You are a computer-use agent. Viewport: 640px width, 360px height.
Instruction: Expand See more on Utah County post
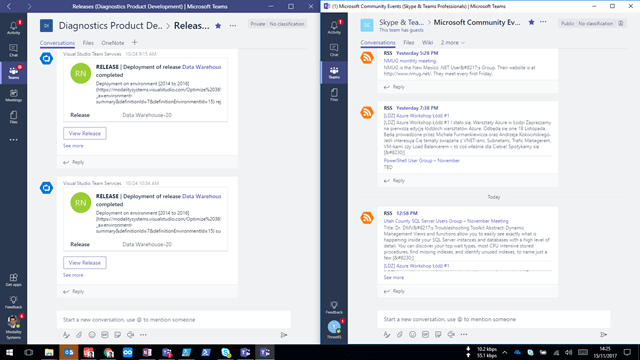point(393,278)
